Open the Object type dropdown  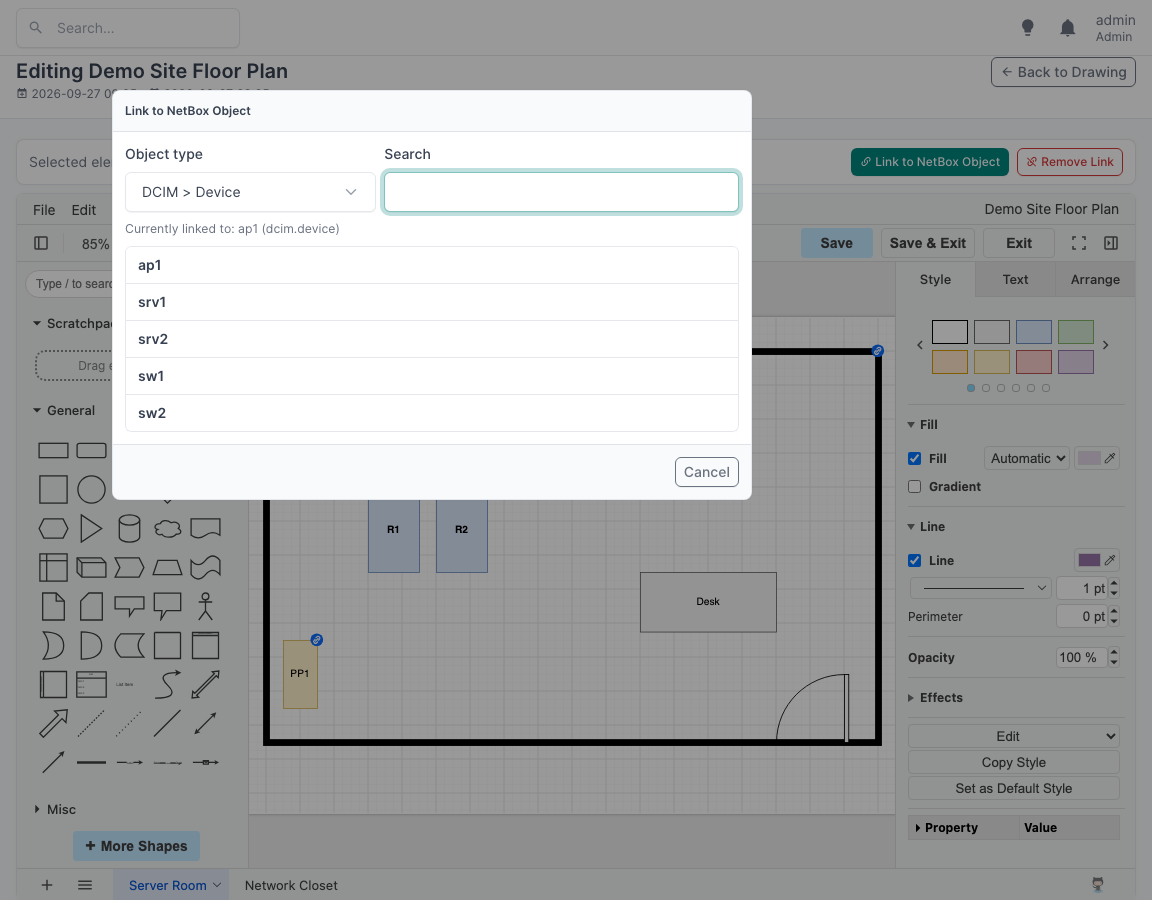[x=250, y=192]
